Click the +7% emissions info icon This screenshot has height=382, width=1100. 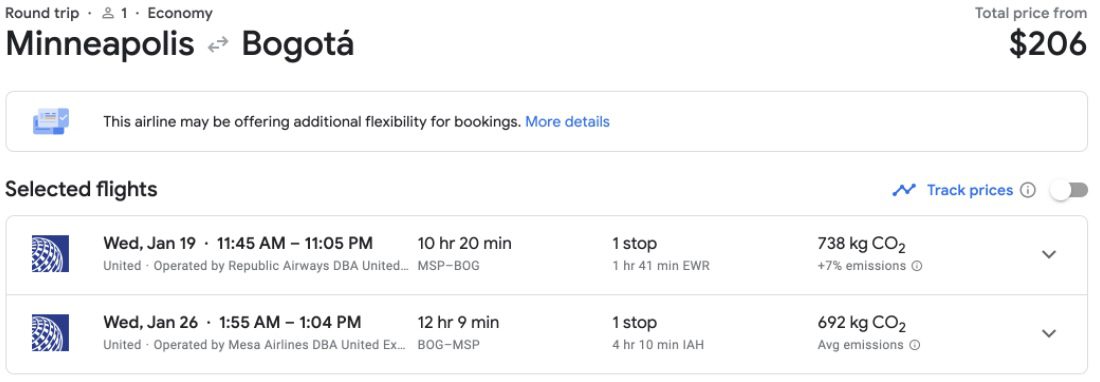tap(916, 266)
